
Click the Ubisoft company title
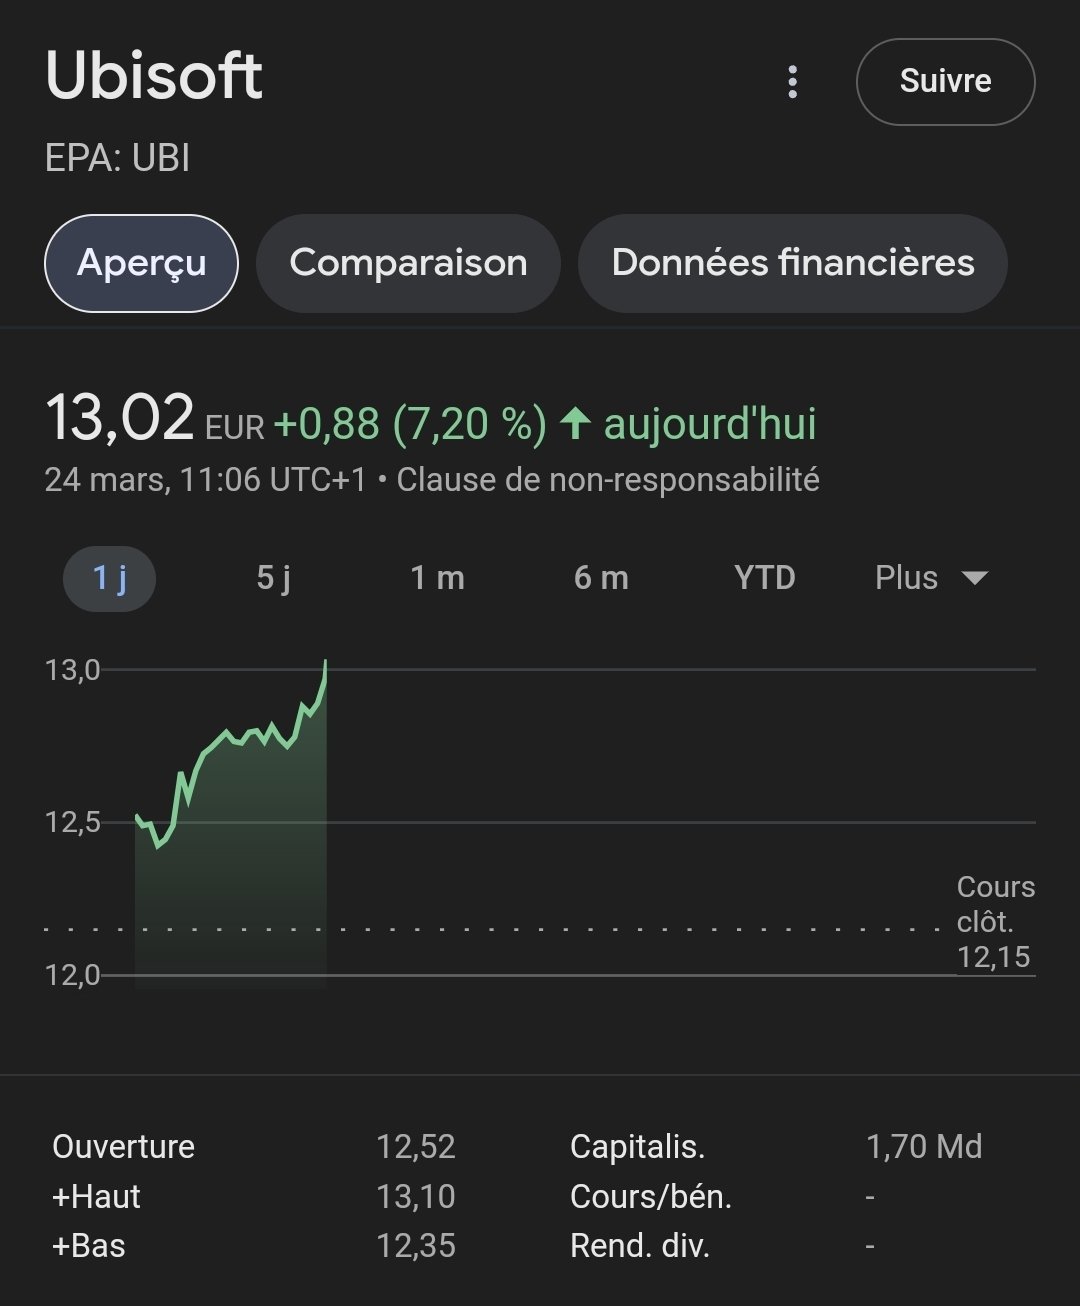154,76
